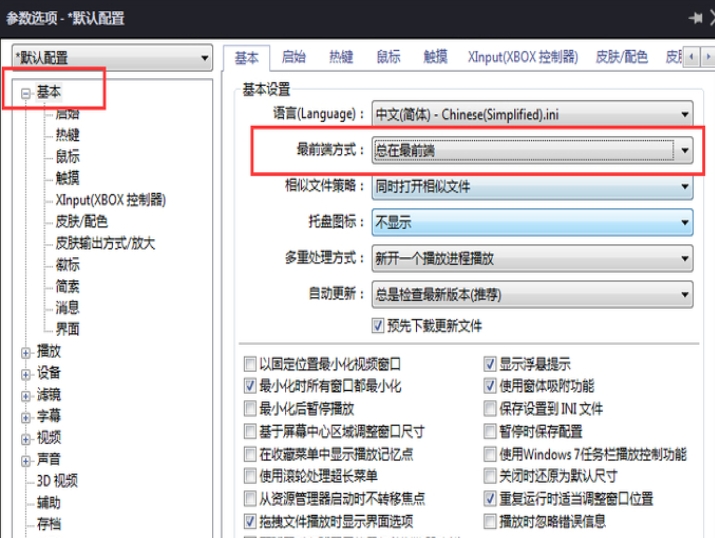715x538 pixels.
Task: Expand the 播放 tree node
Action: point(26,353)
